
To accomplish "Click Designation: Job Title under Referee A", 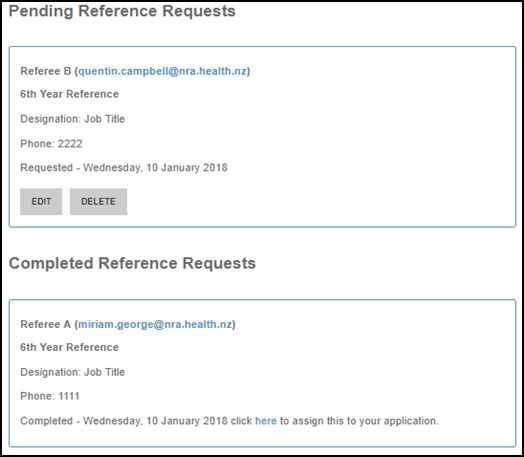I will coord(73,372).
